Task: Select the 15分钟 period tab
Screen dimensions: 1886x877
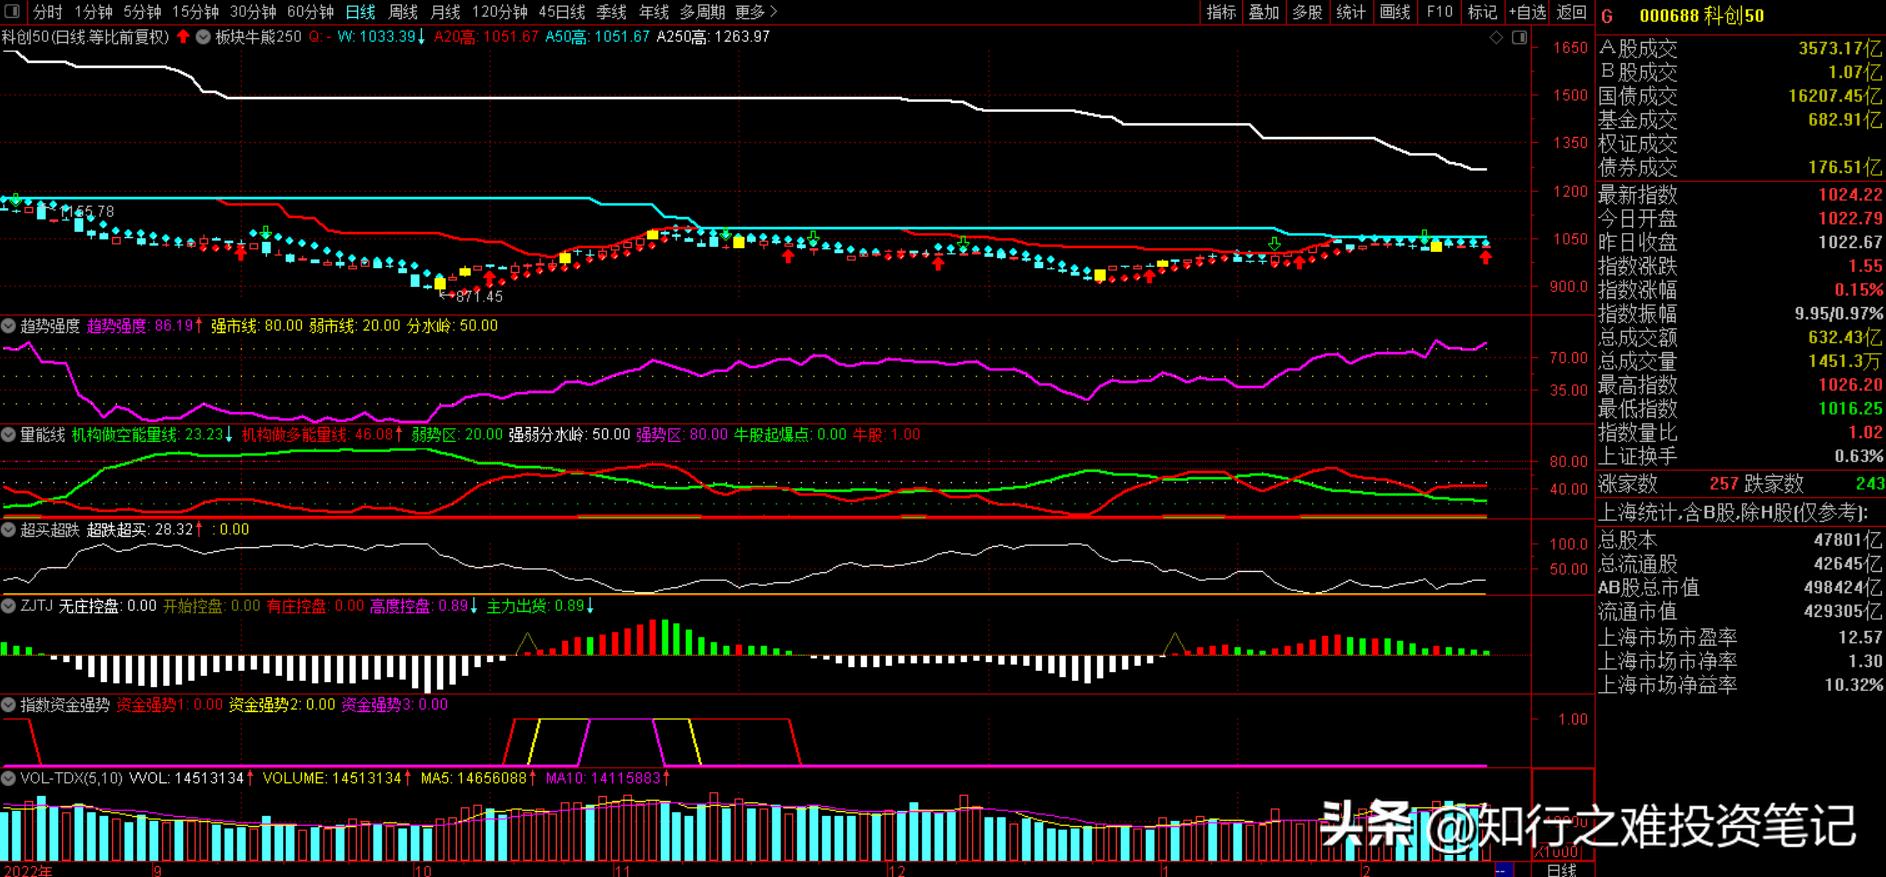Action: click(195, 12)
